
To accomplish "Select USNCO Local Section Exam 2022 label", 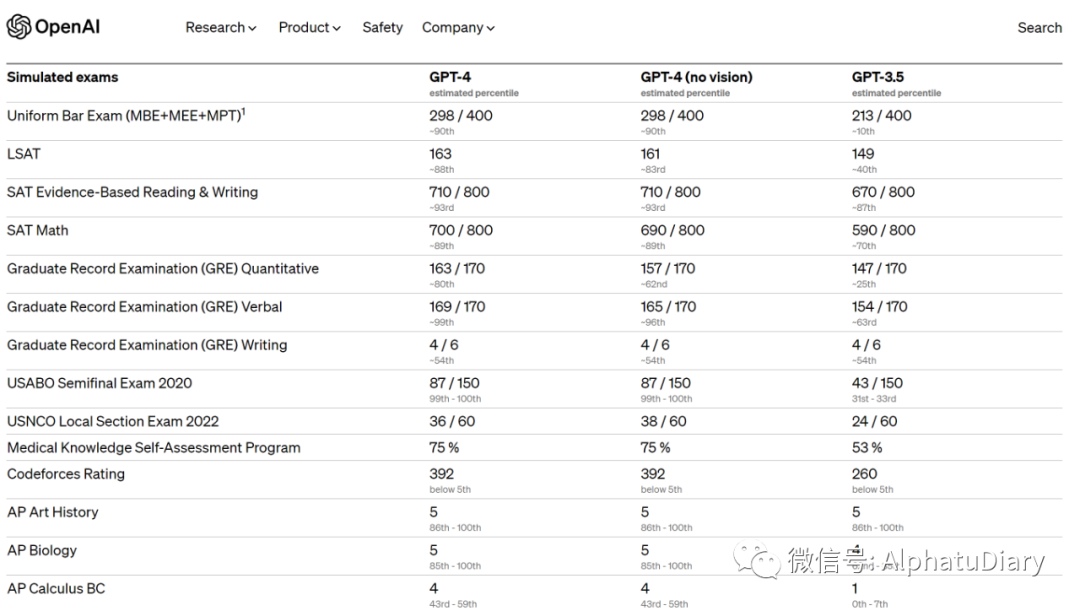I will click(113, 422).
